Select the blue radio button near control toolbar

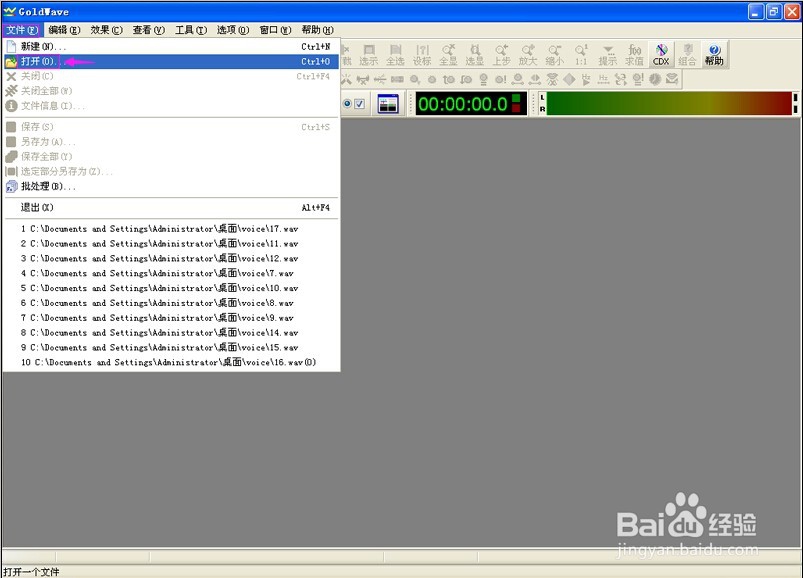pyautogui.click(x=347, y=104)
